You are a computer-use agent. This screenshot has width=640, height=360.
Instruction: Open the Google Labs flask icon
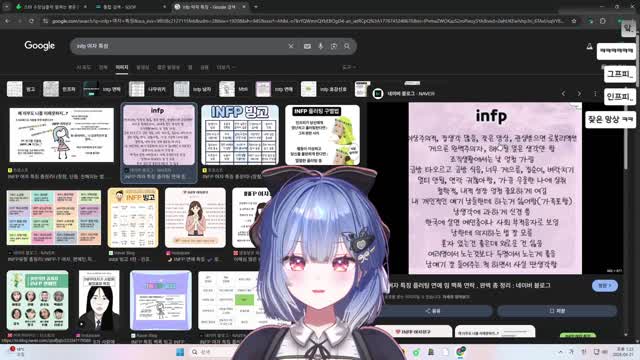coord(589,47)
